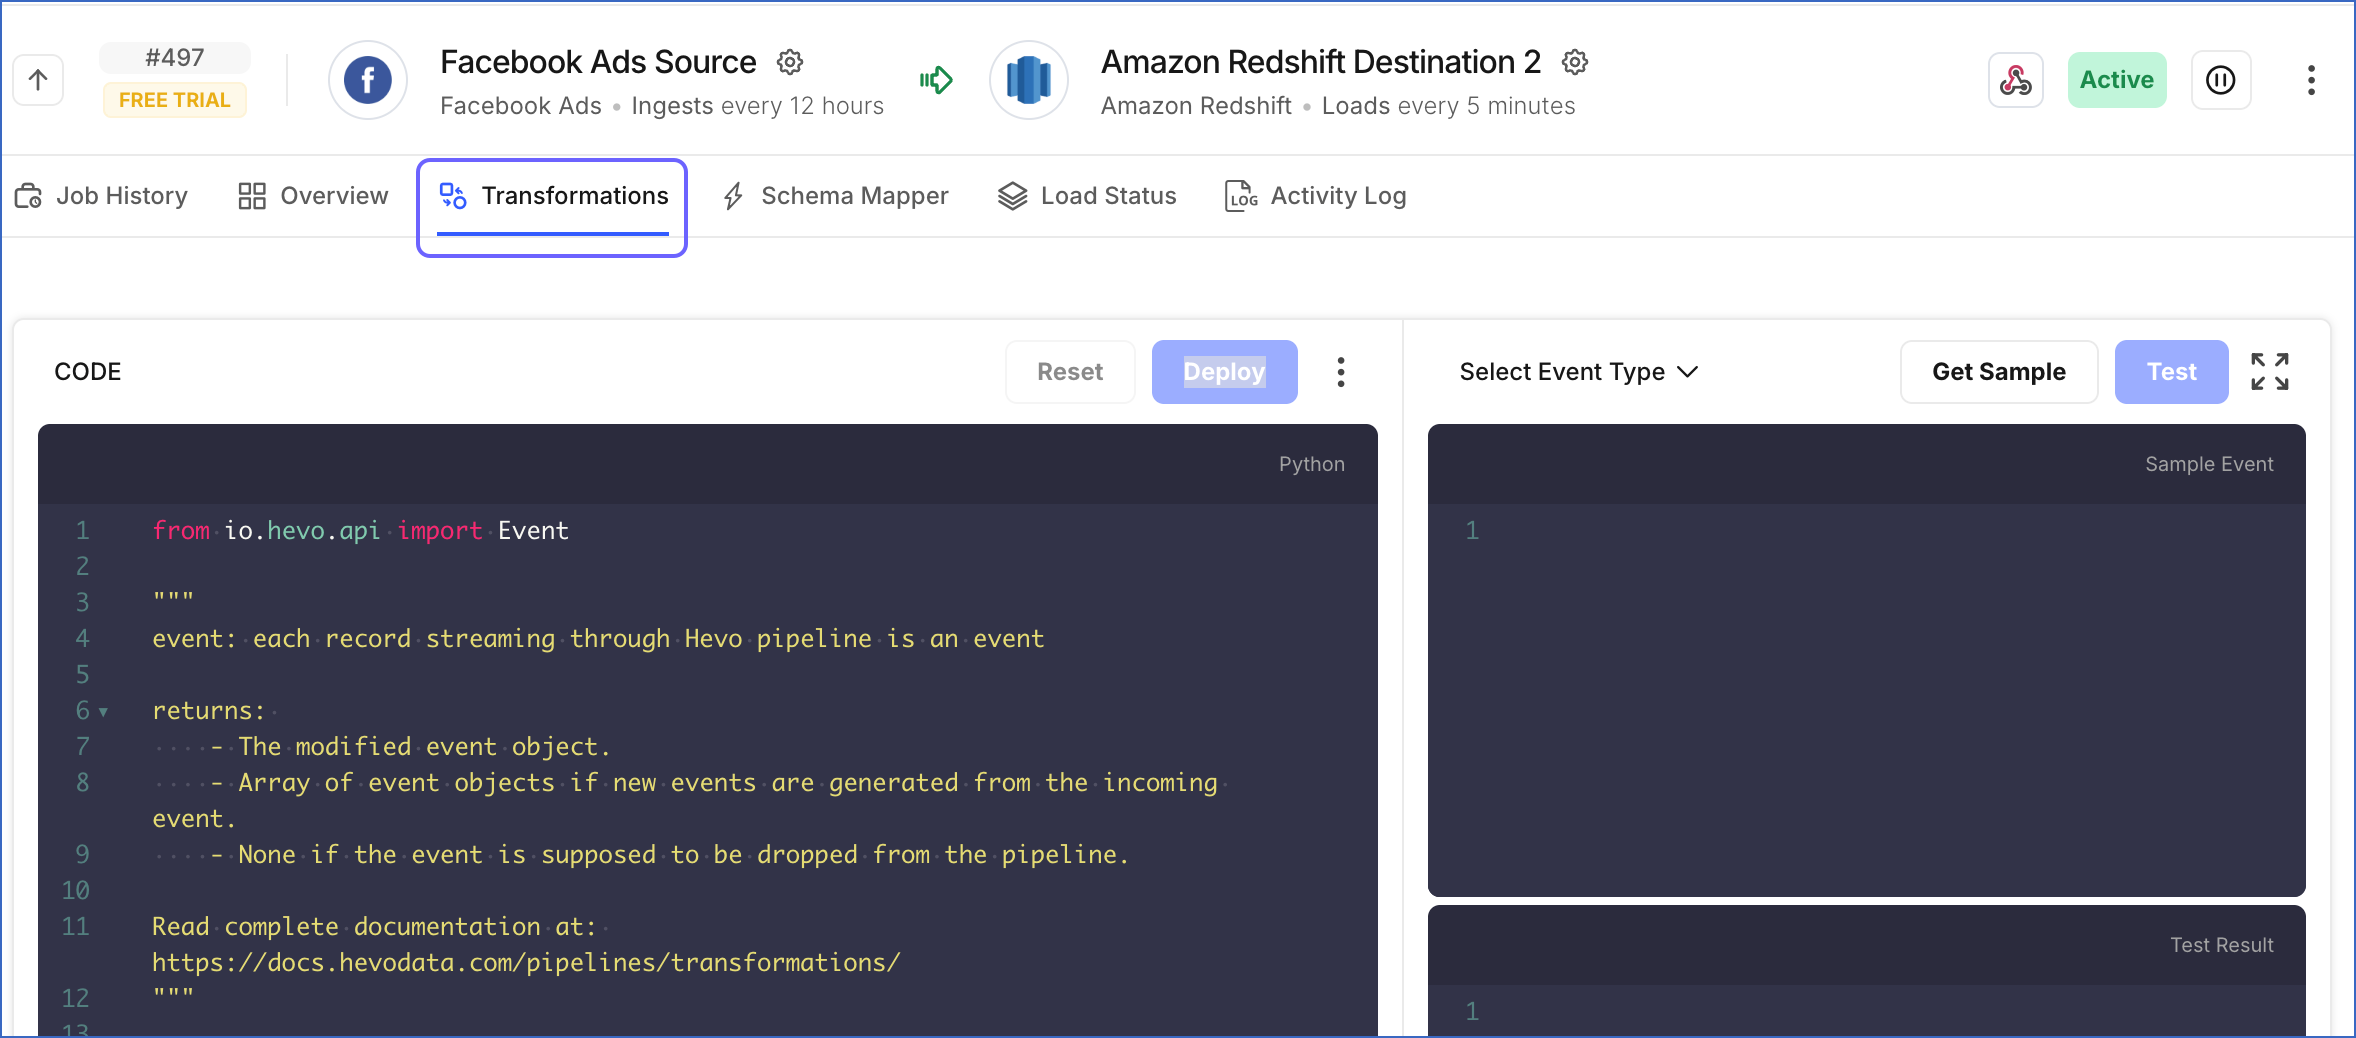
Task: Click the Test button
Action: tap(2172, 372)
